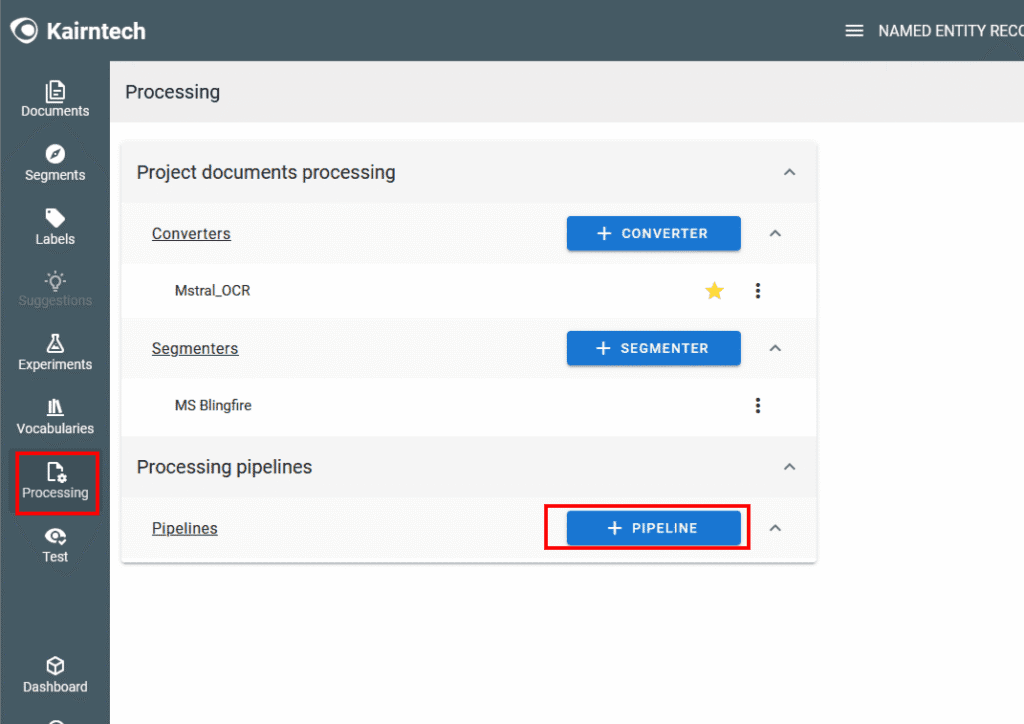Open the Test section

[55, 545]
